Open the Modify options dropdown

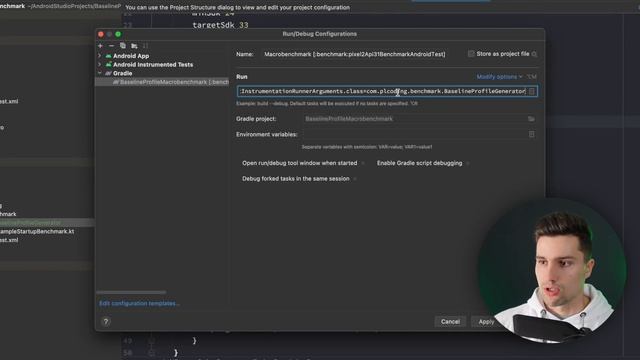499,77
